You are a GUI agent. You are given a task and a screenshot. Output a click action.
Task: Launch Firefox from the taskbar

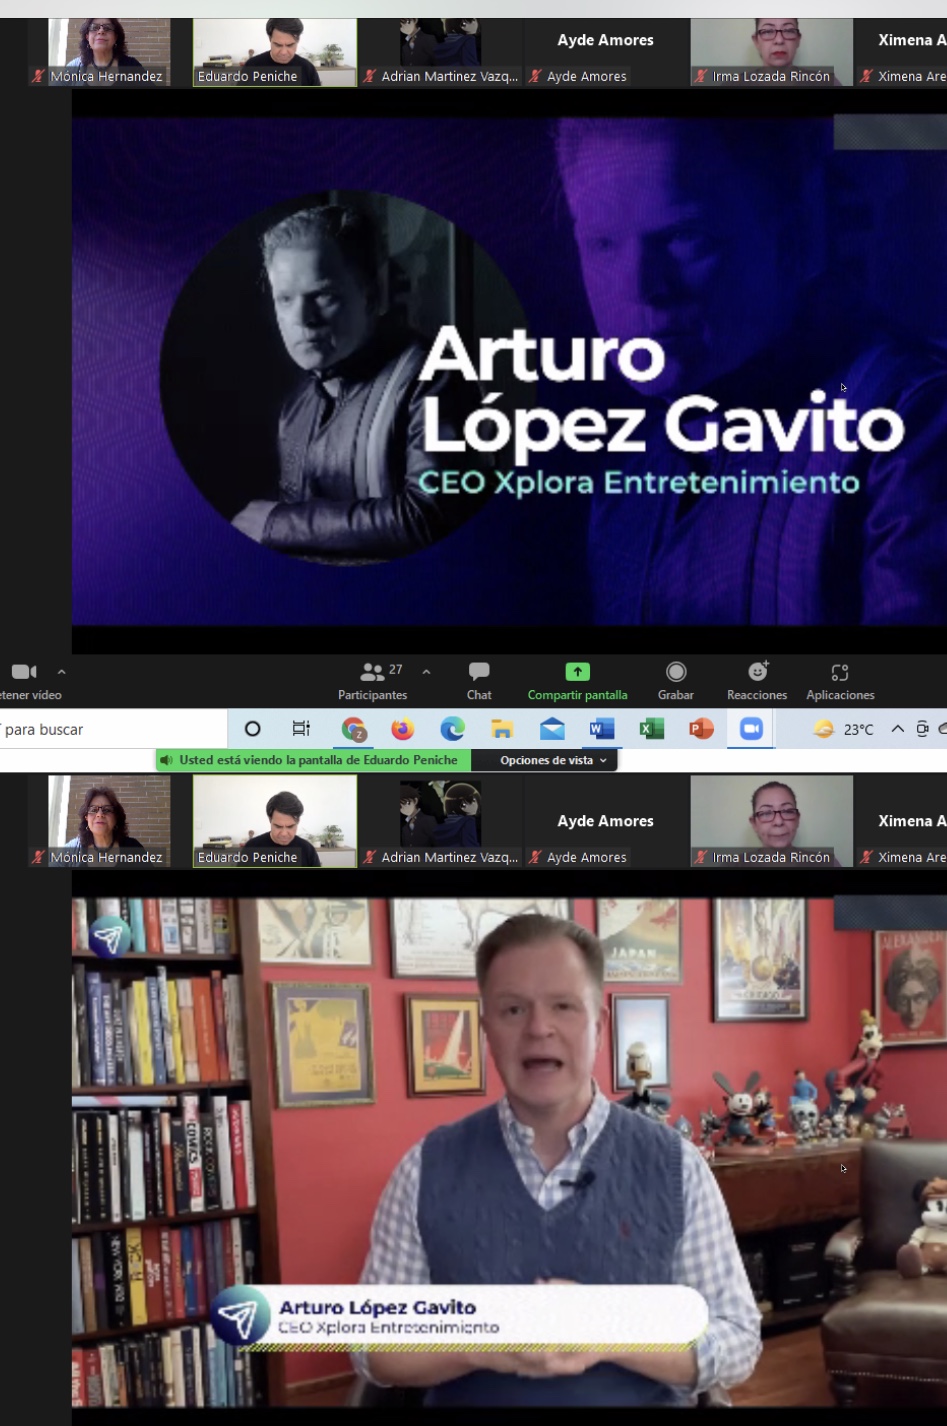click(402, 729)
